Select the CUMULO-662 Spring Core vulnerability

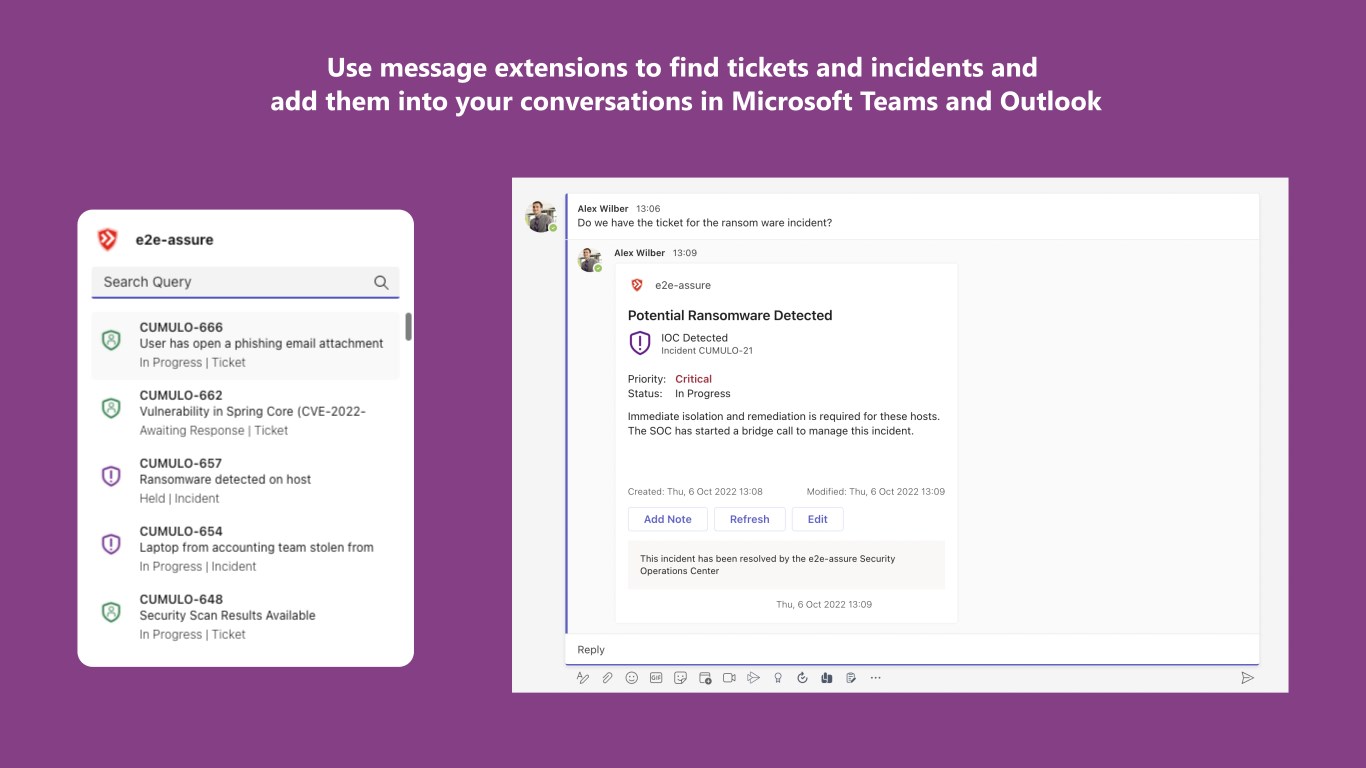tap(245, 413)
